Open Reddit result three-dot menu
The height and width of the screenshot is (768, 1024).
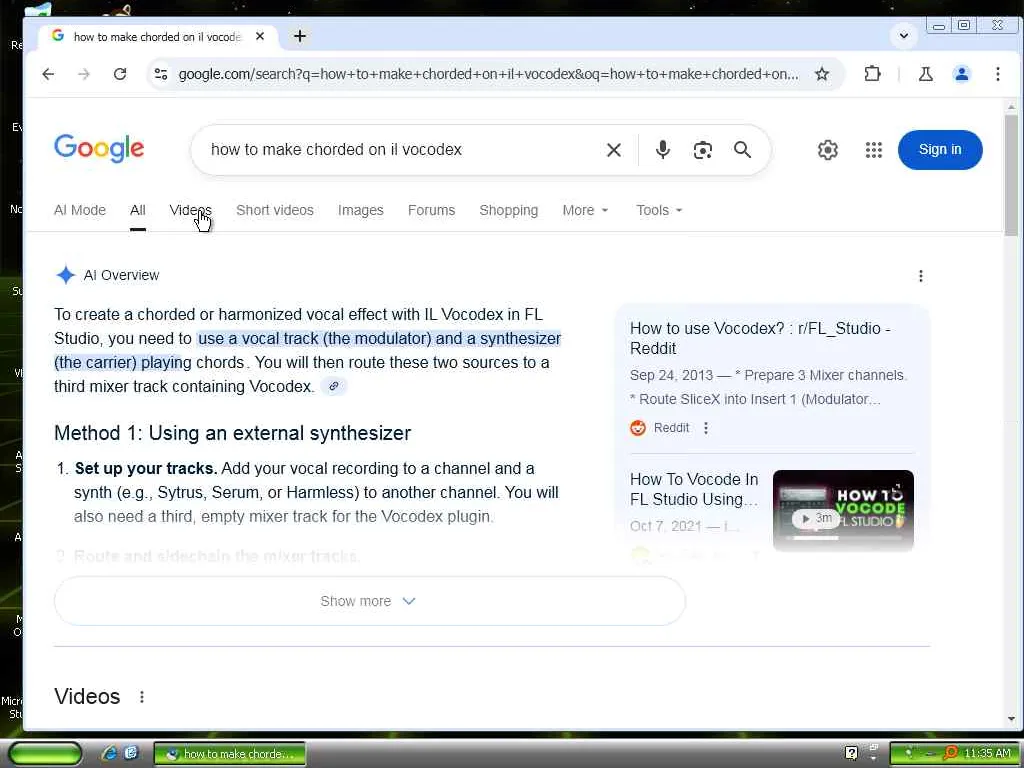point(705,428)
